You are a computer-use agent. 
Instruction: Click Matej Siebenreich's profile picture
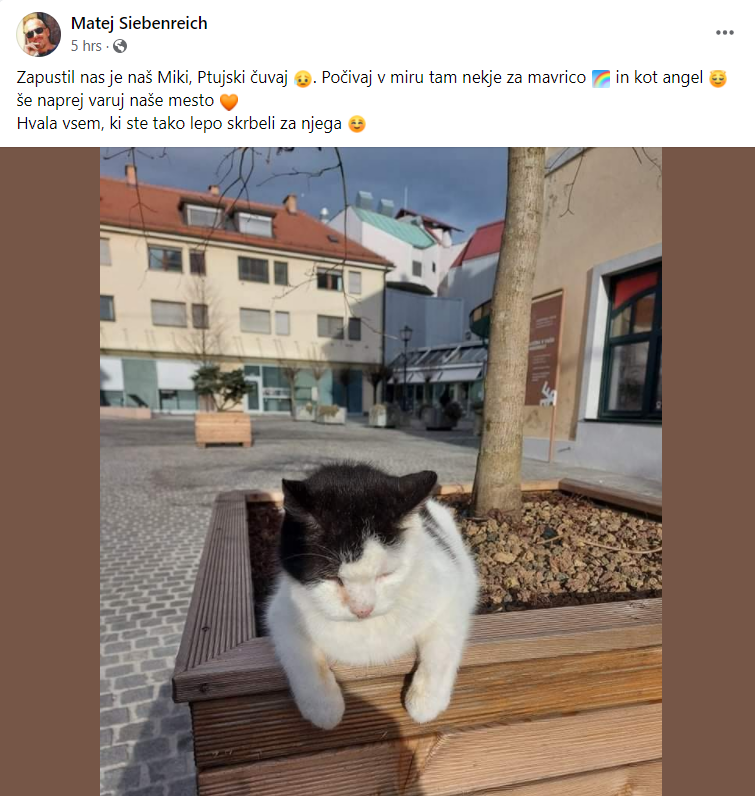(x=38, y=34)
